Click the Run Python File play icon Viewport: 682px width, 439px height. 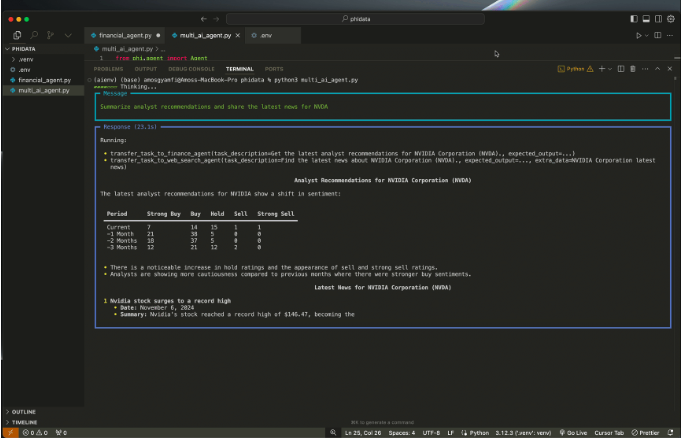640,35
